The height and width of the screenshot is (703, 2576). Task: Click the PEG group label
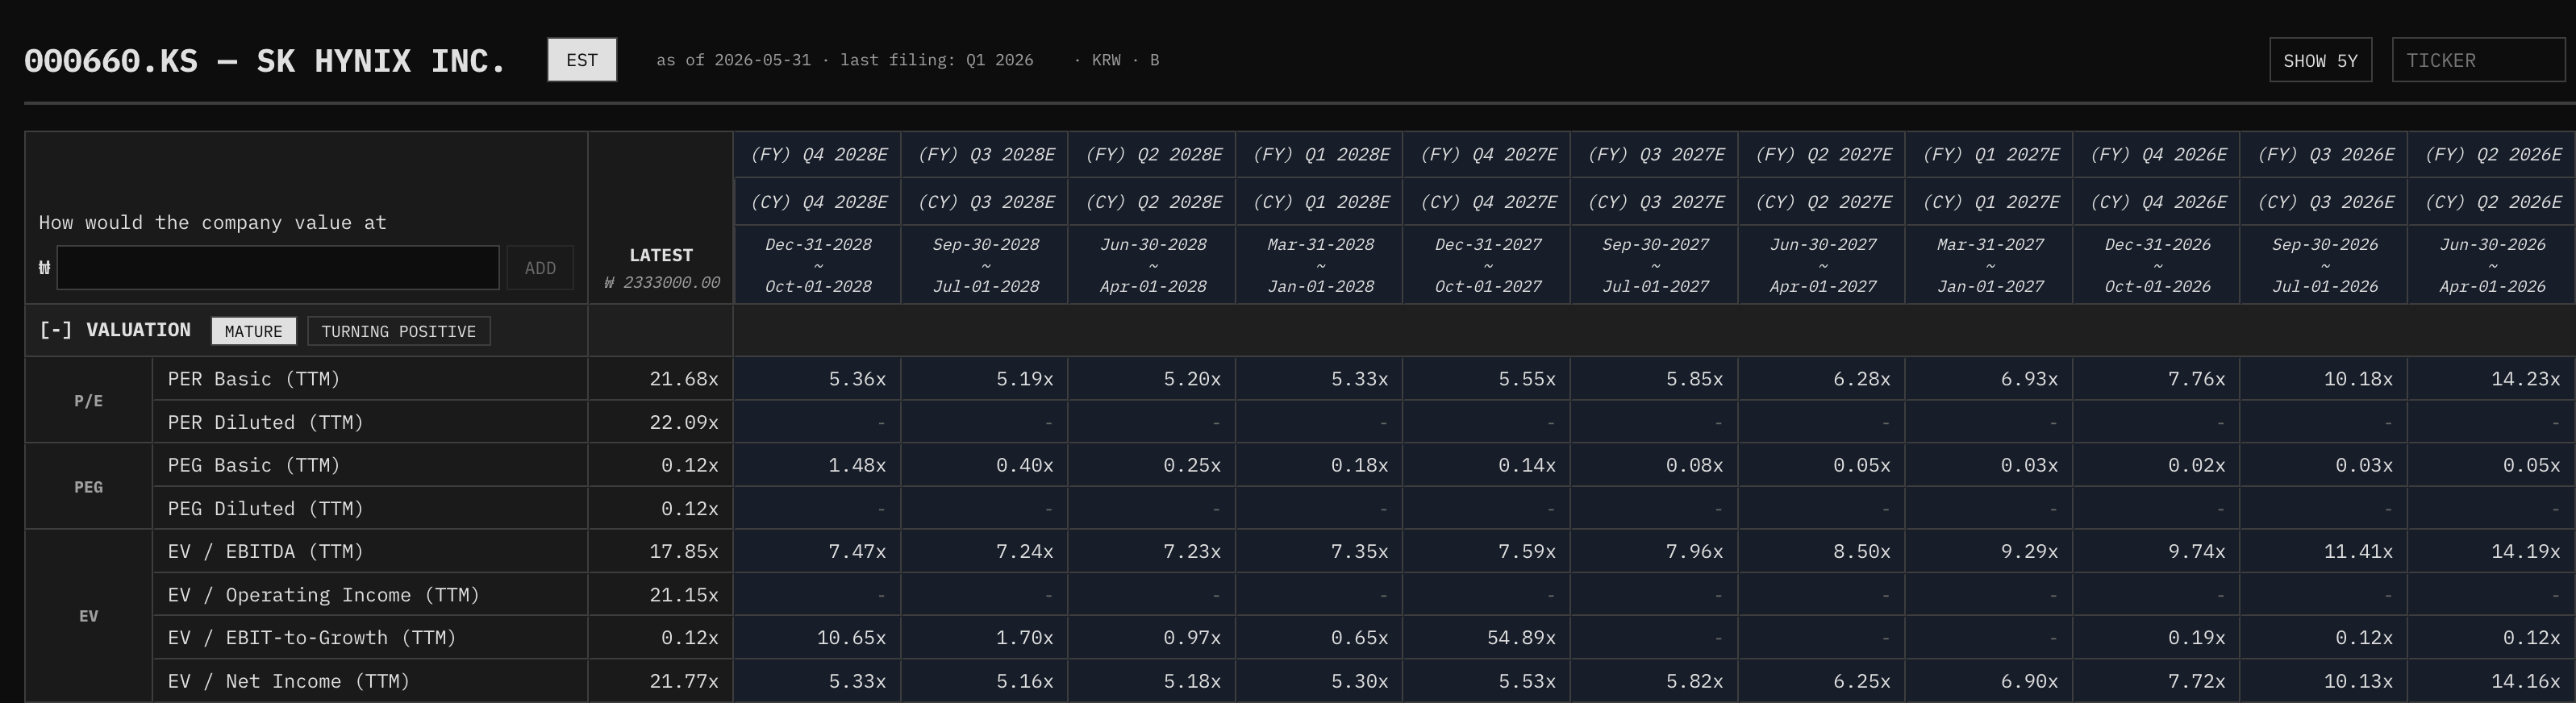pos(88,487)
